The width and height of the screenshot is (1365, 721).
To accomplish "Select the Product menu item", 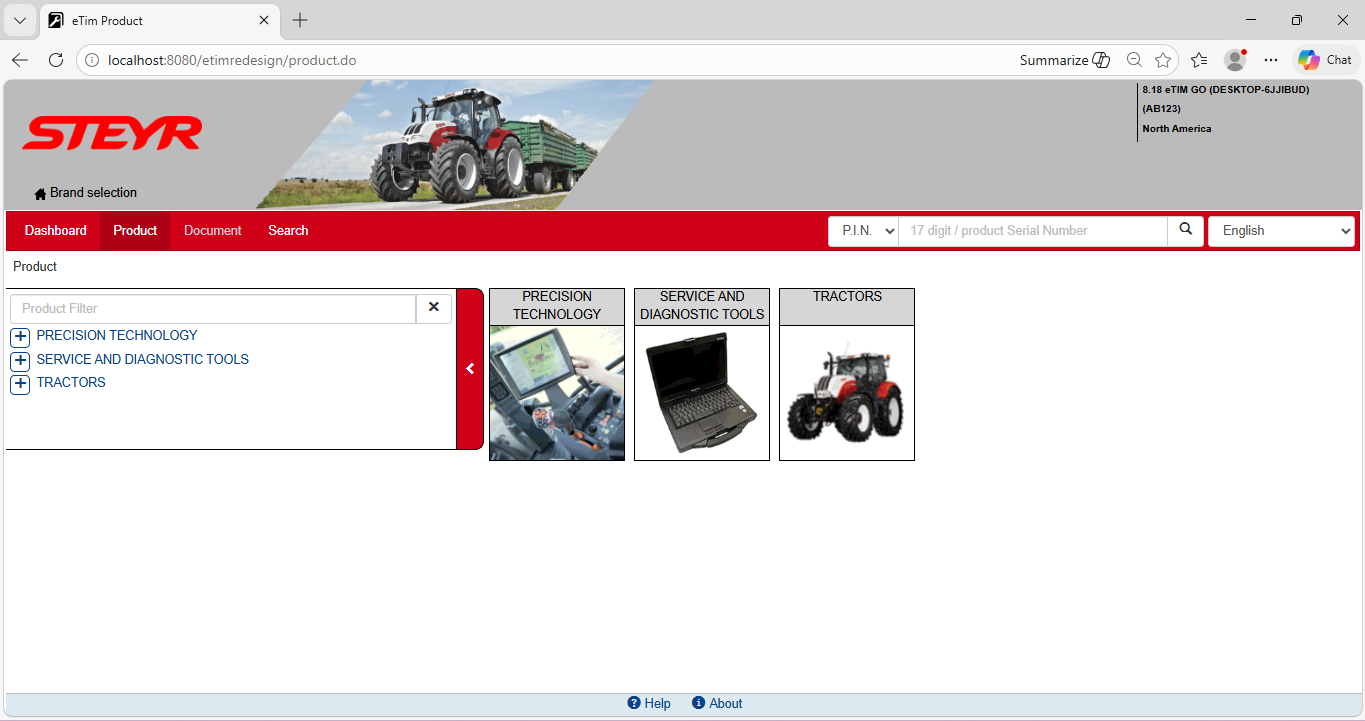I will coord(135,230).
